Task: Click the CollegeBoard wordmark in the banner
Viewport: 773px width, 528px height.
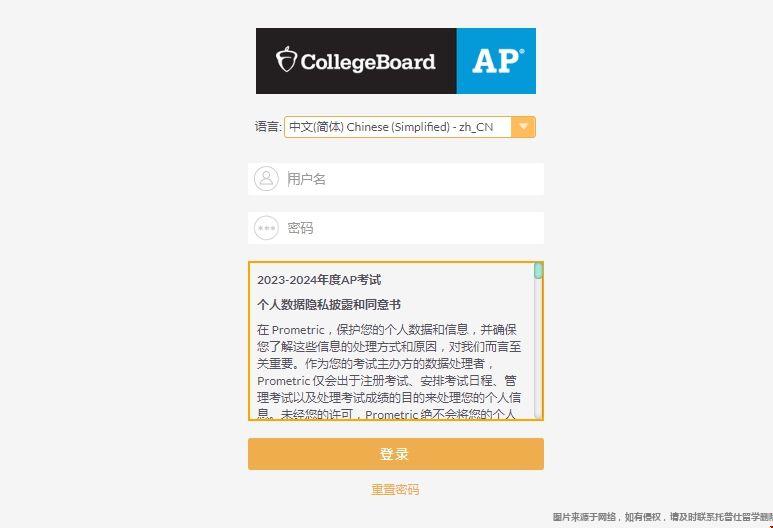Action: pos(367,62)
